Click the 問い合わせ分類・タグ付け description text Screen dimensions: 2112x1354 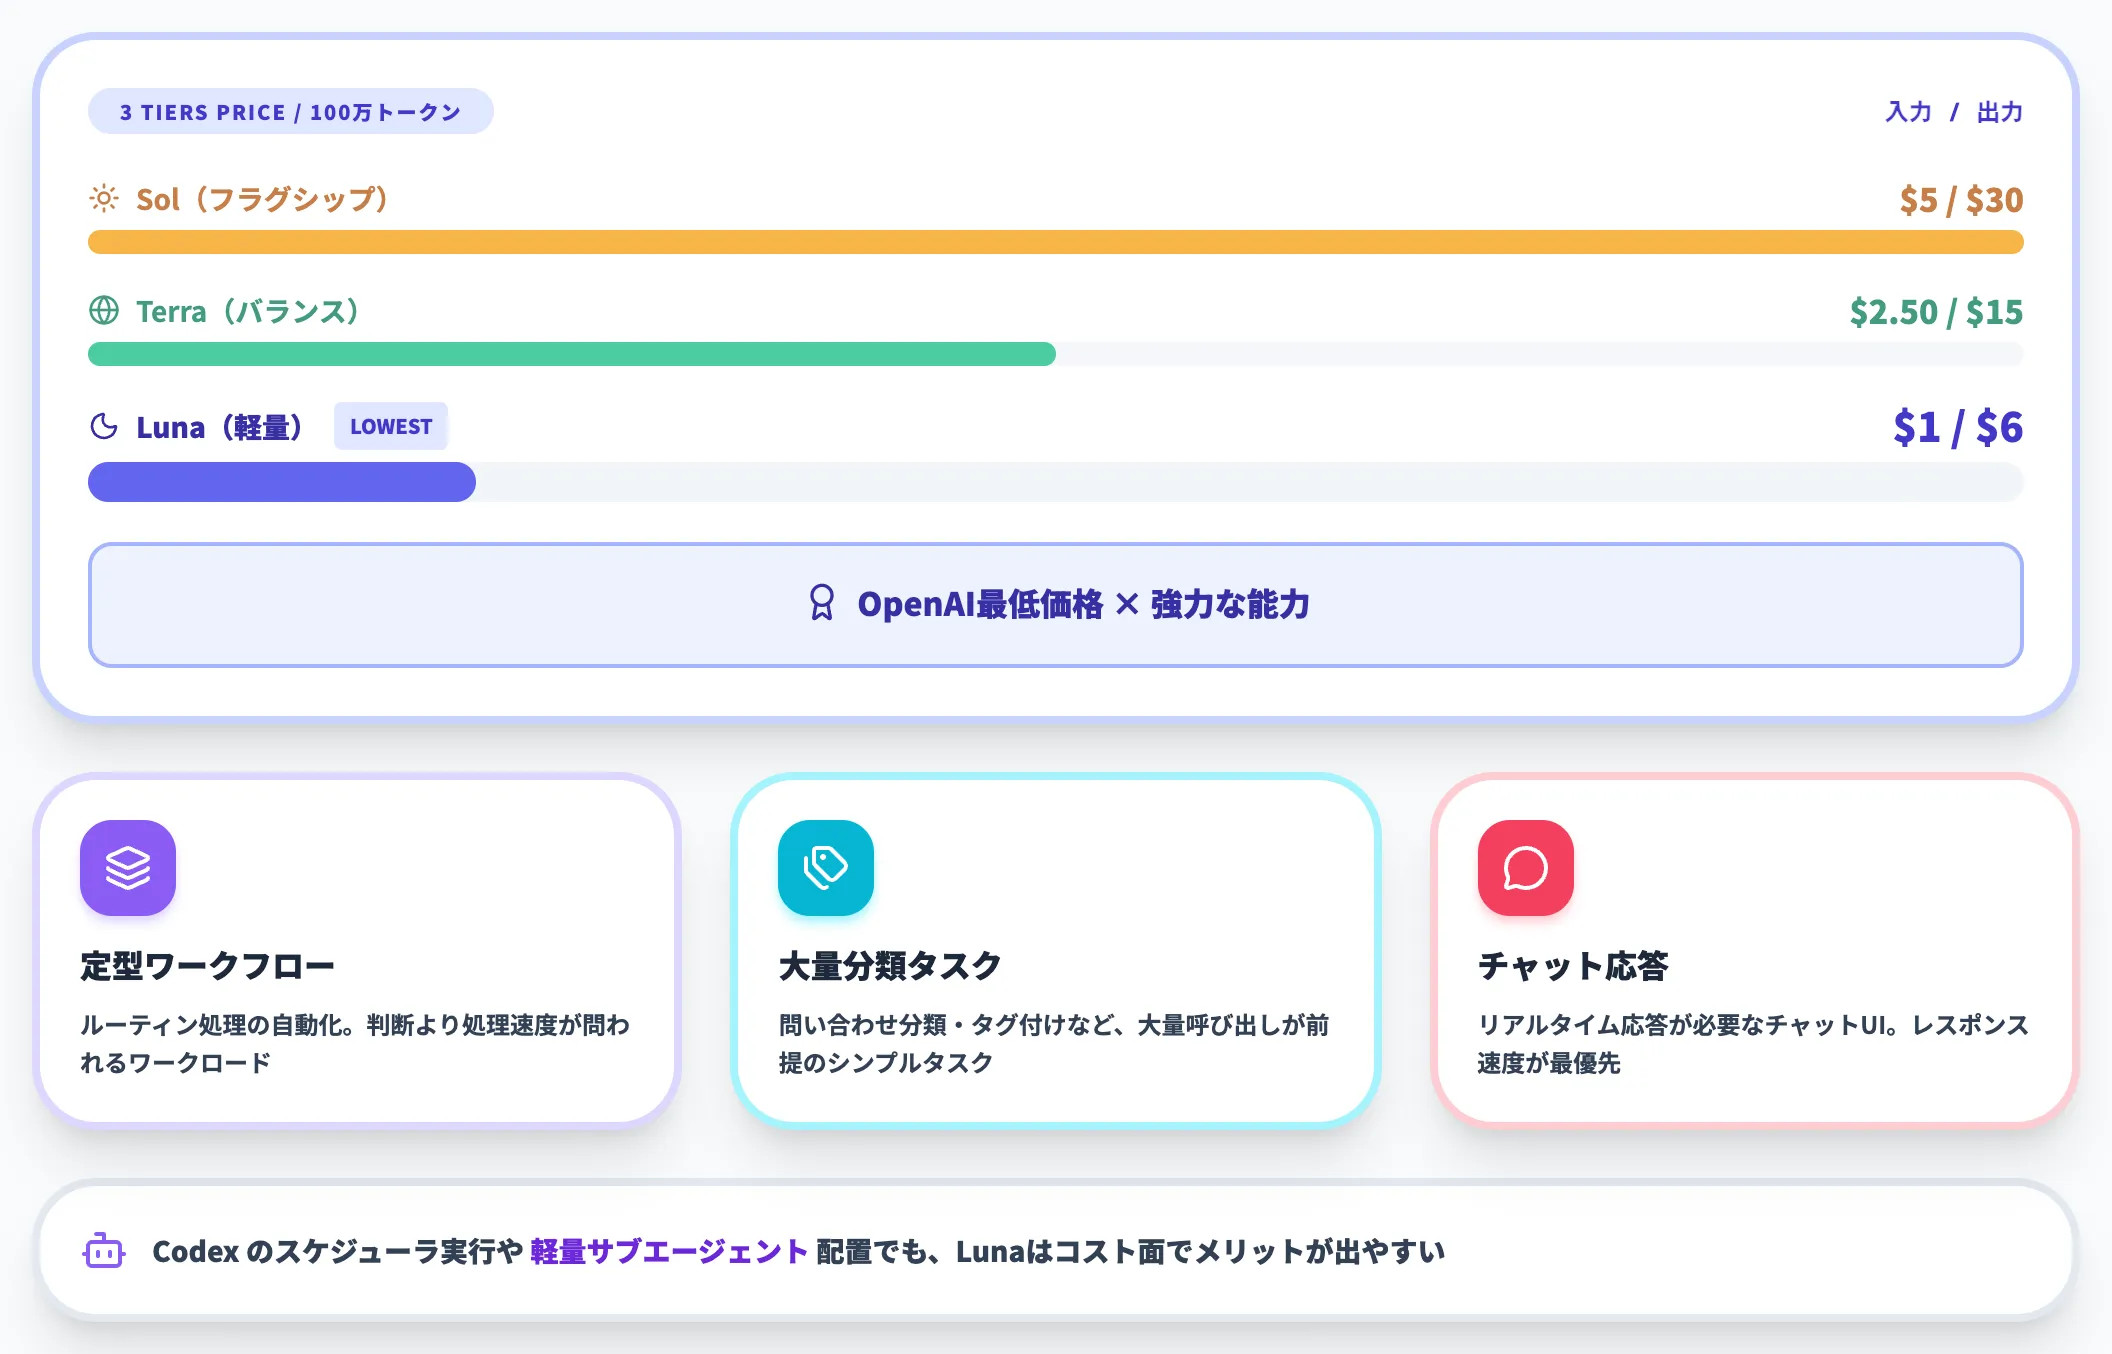click(x=1054, y=1043)
